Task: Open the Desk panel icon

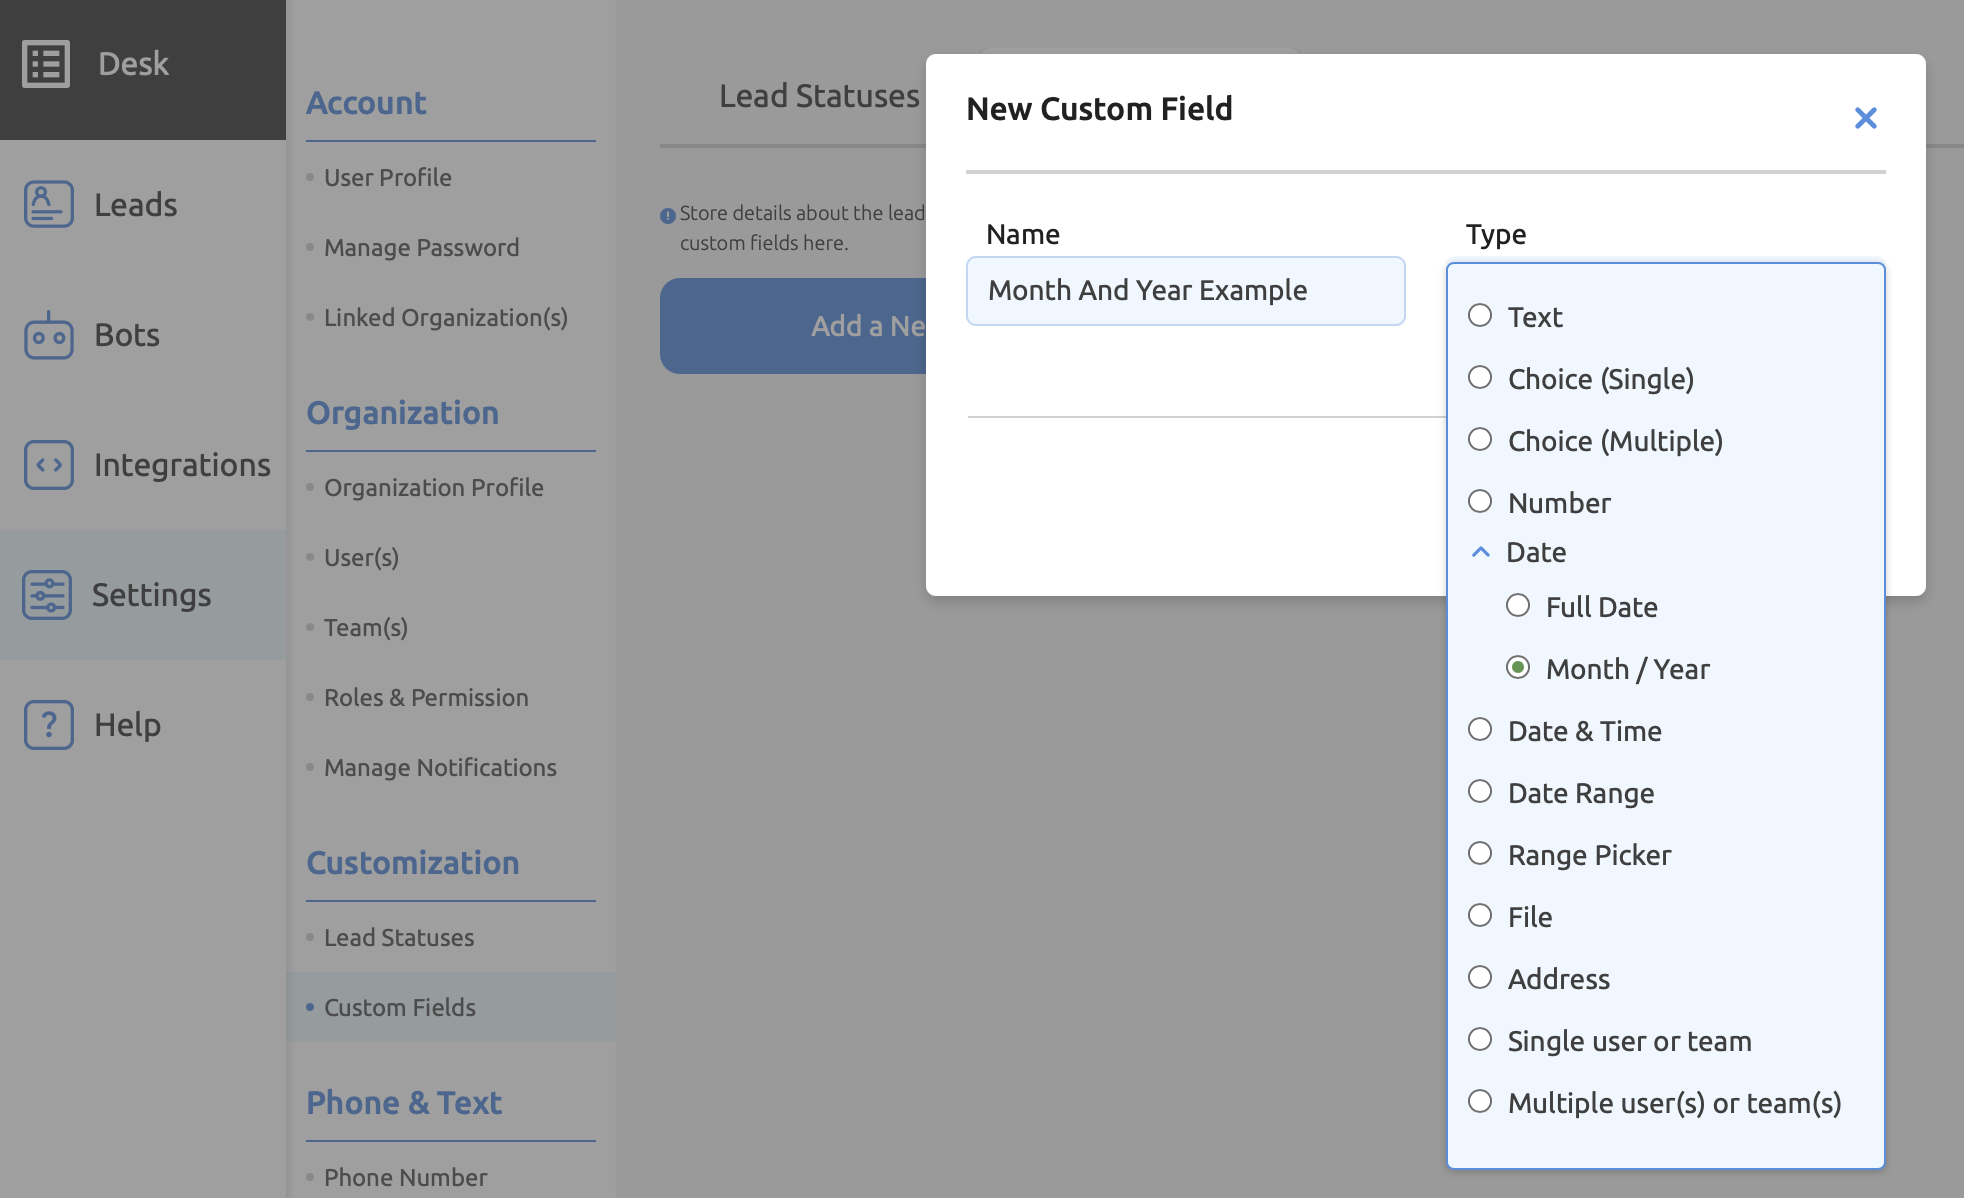Action: pos(47,63)
